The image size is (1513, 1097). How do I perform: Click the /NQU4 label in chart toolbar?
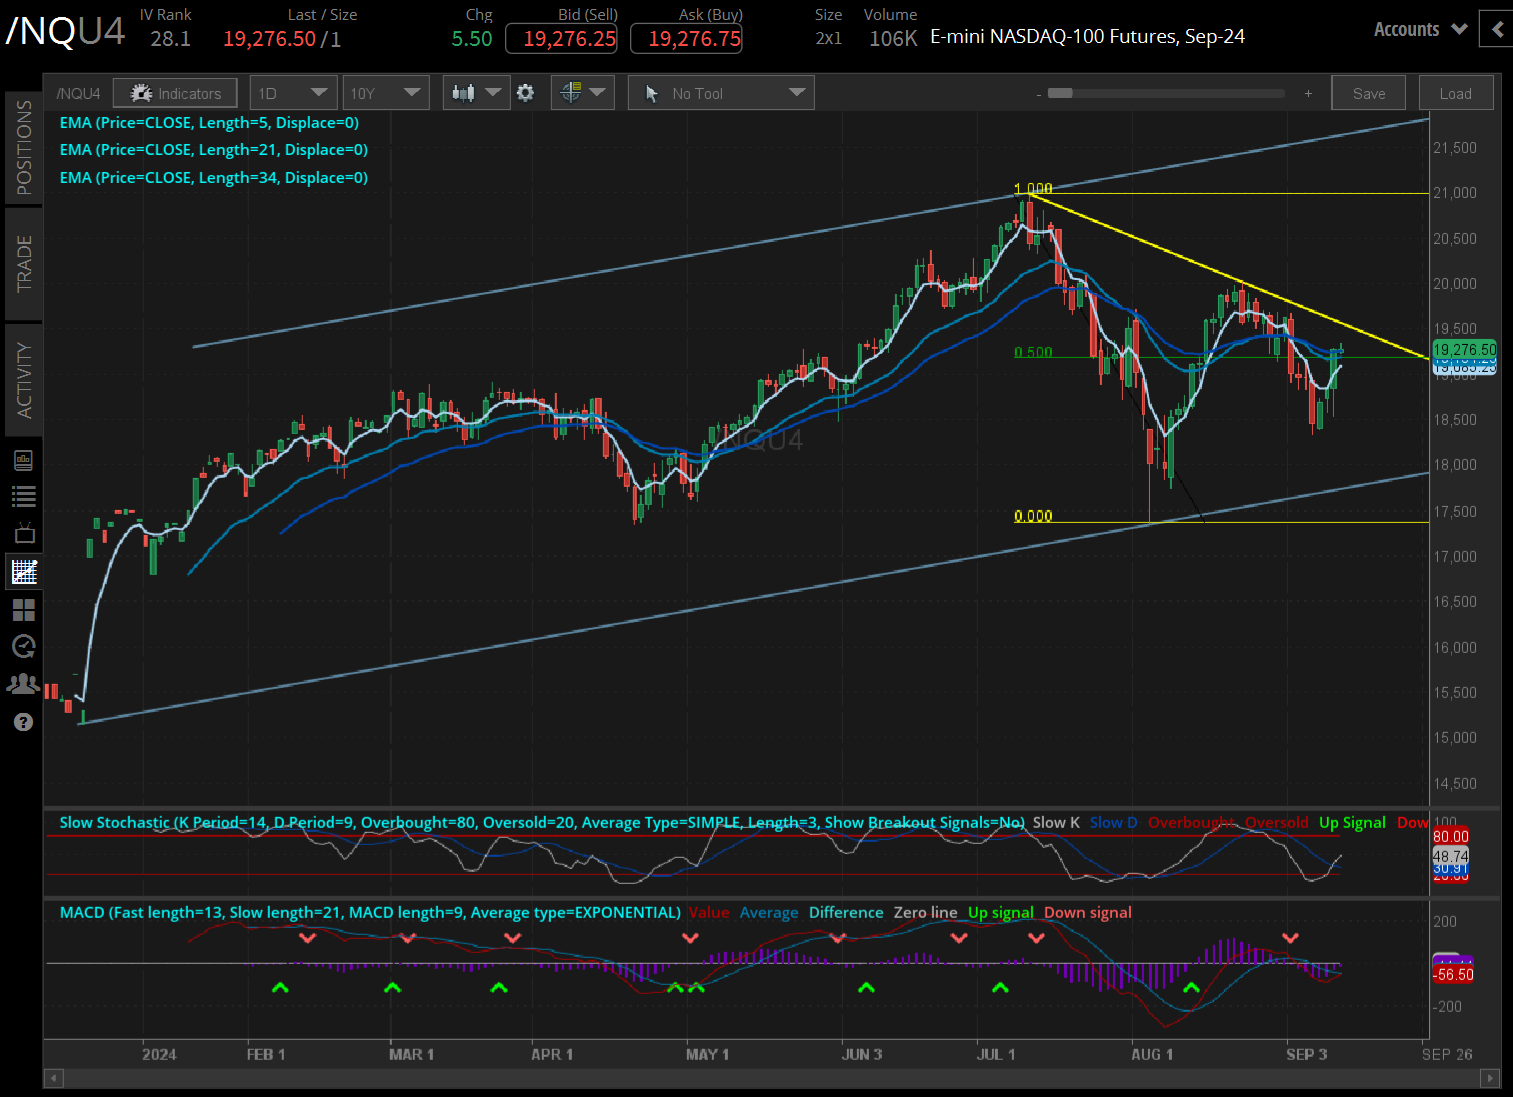[78, 93]
